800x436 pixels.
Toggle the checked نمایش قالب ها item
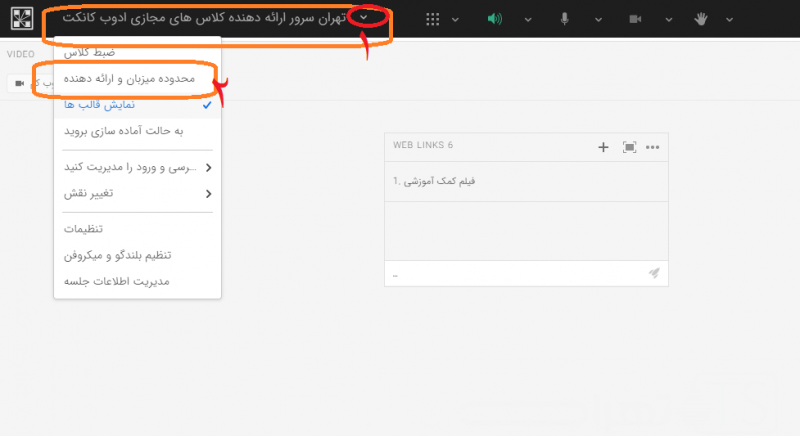click(137, 105)
